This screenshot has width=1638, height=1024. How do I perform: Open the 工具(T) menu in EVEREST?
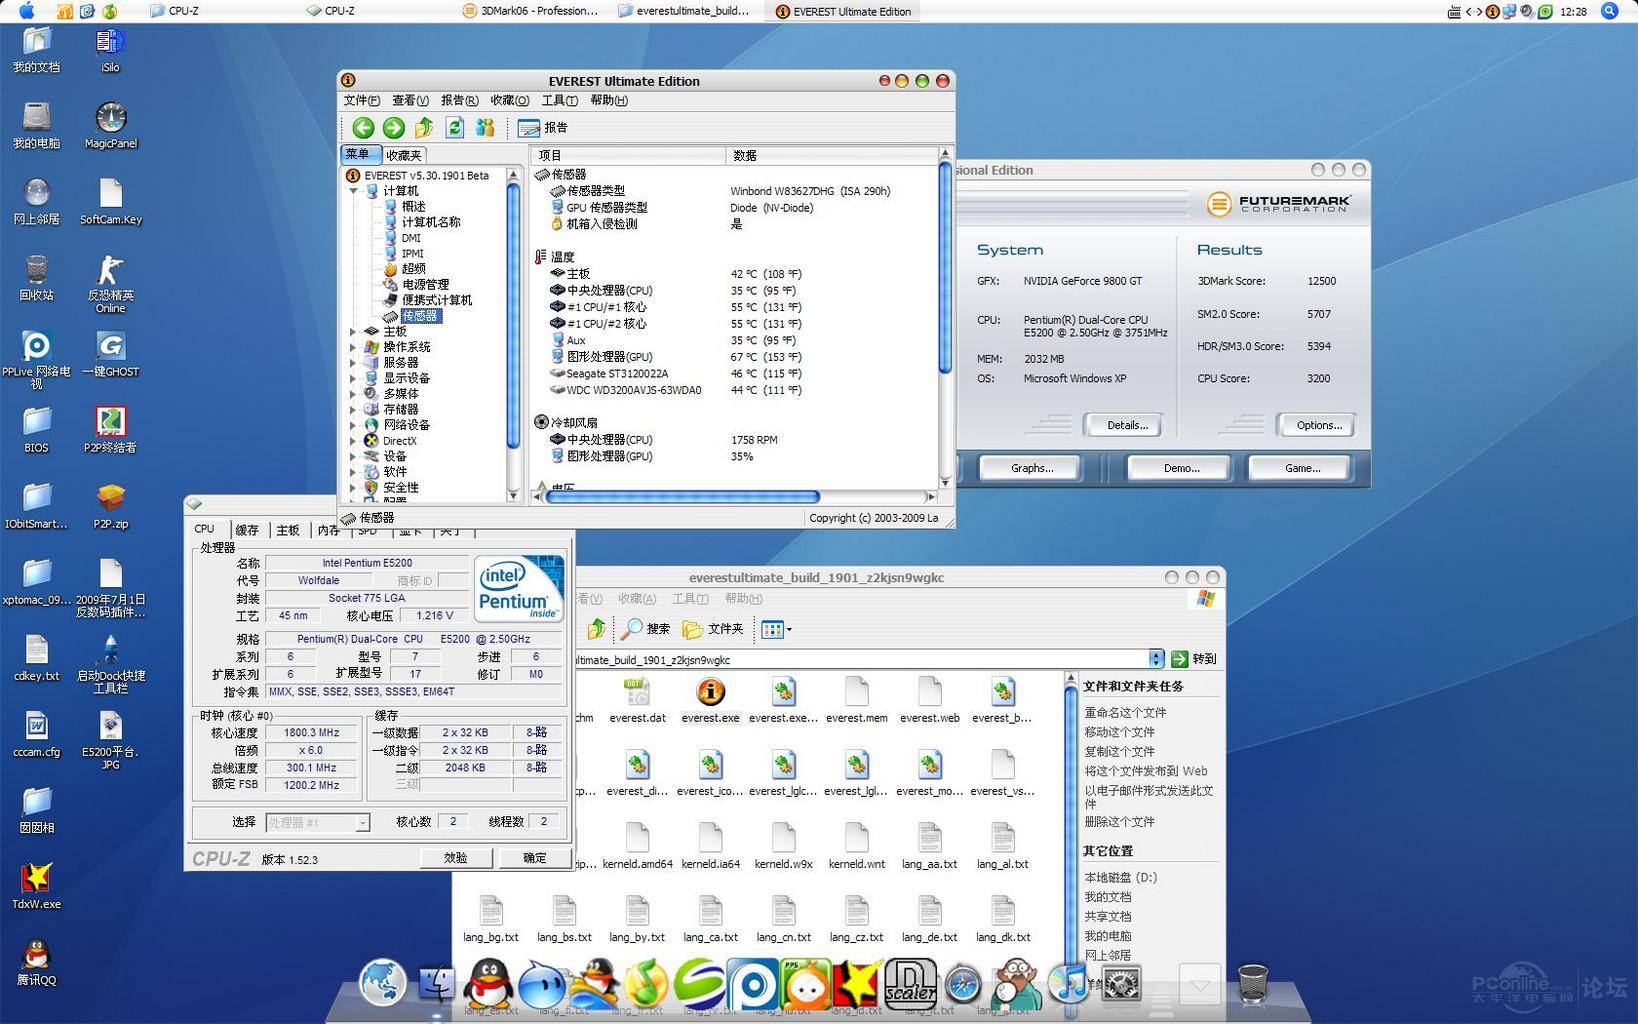(x=559, y=101)
